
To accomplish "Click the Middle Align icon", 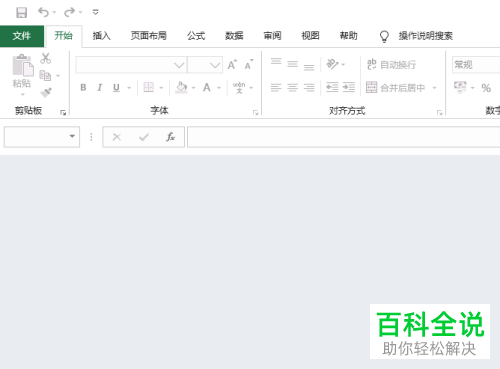I will pyautogui.click(x=292, y=64).
